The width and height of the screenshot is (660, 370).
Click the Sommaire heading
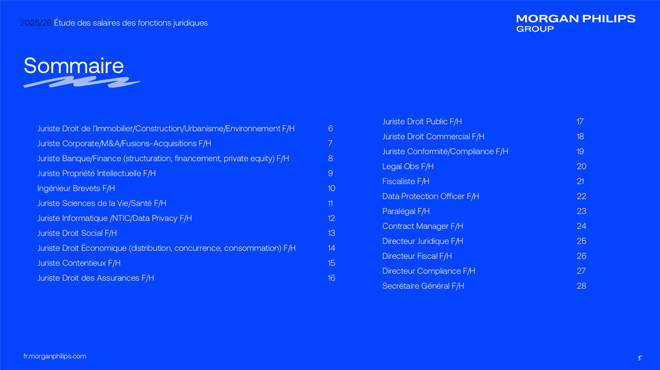pyautogui.click(x=74, y=66)
